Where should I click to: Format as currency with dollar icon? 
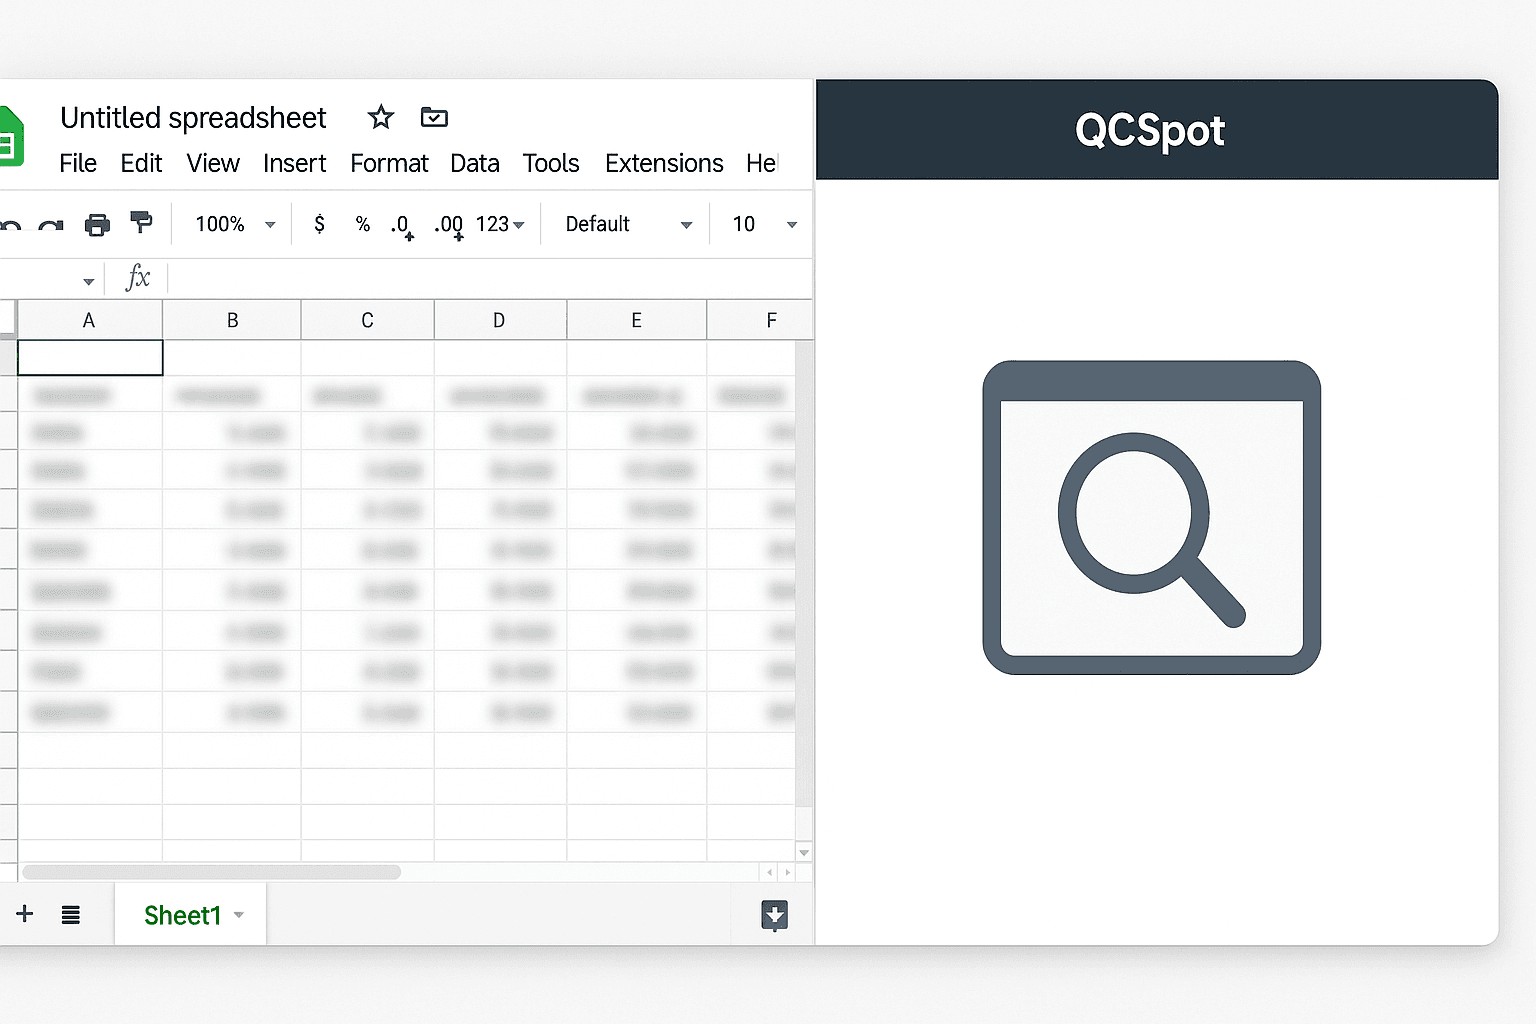tap(319, 224)
